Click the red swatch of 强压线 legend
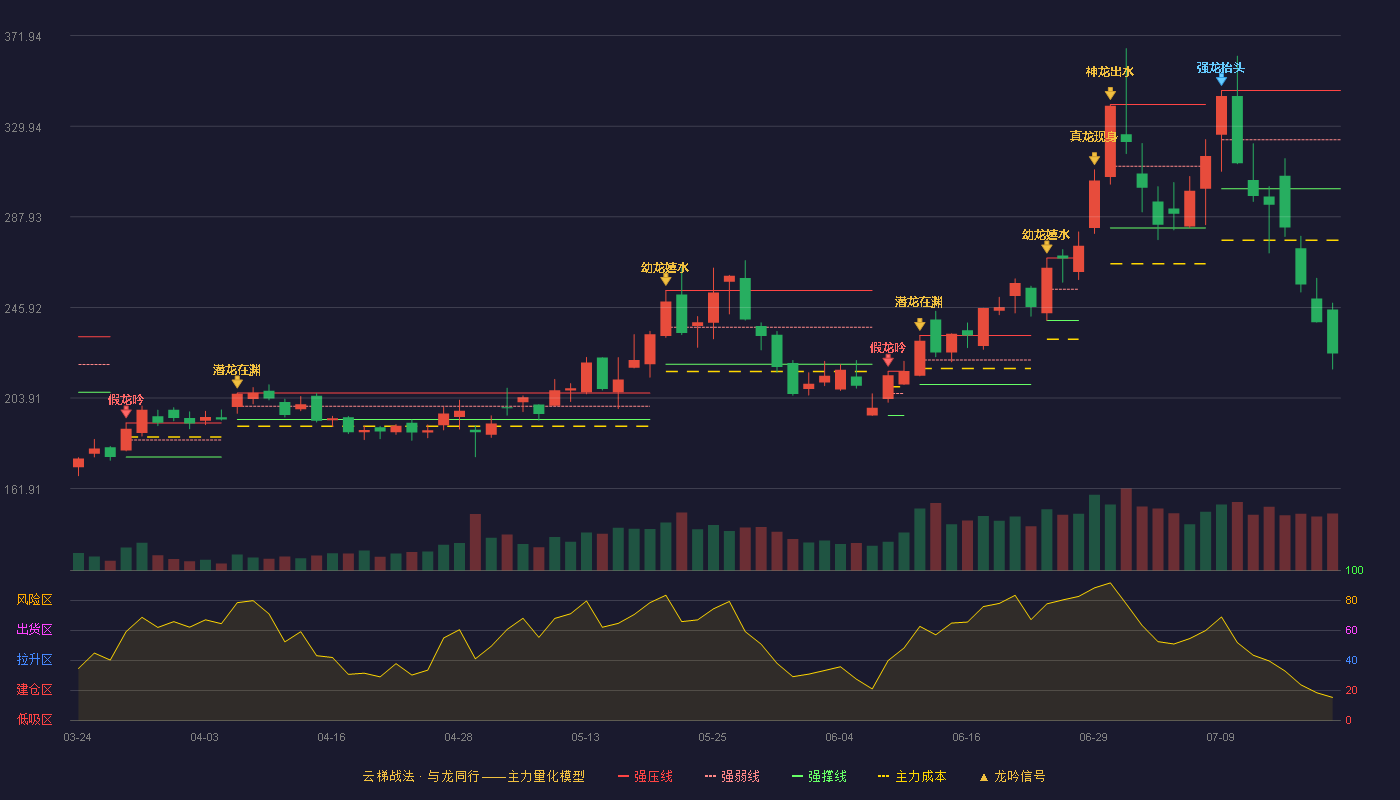1400x800 pixels. tap(624, 776)
